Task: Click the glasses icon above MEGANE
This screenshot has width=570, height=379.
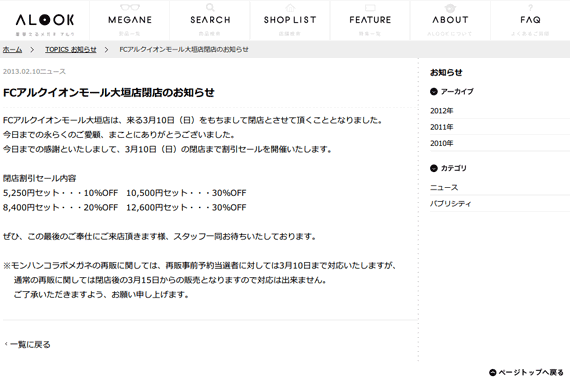Action: pos(130,7)
